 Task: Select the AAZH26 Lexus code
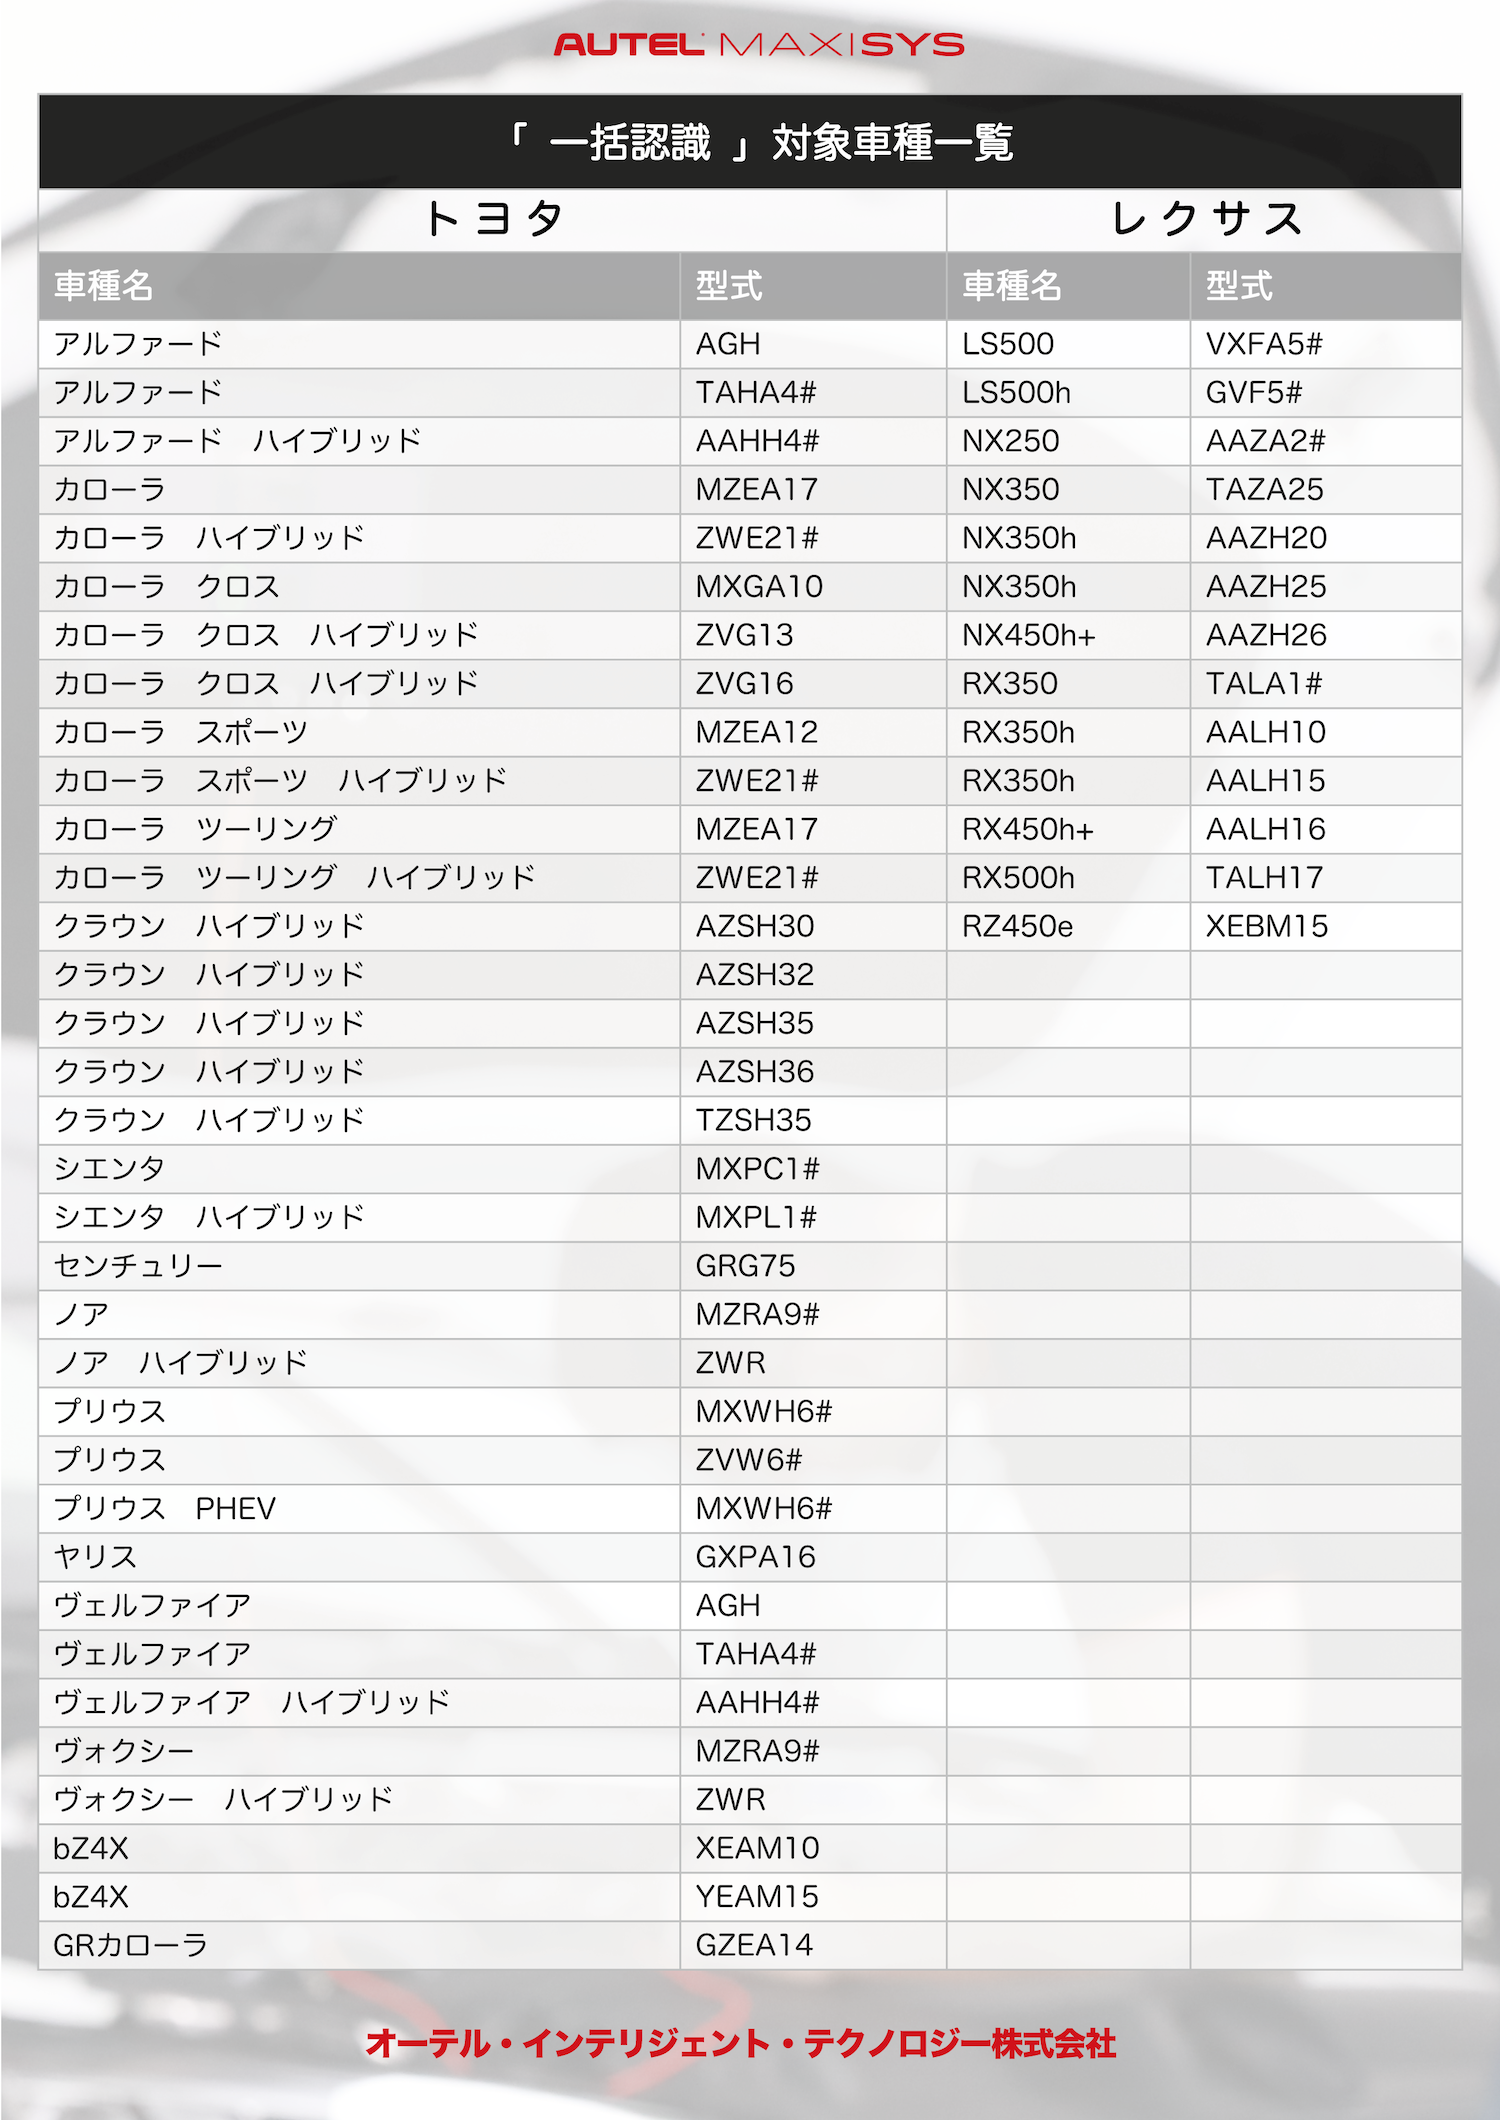click(x=1266, y=635)
